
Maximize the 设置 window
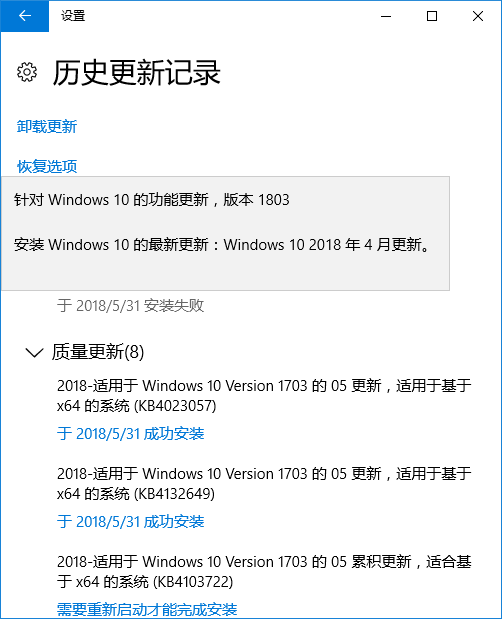[x=432, y=16]
